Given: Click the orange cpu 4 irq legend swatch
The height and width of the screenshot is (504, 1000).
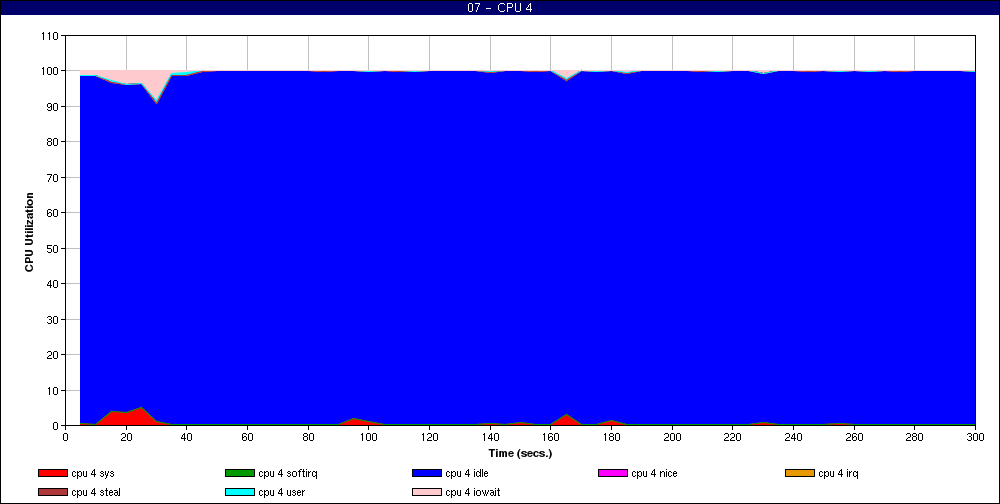Looking at the screenshot, I should 800,473.
